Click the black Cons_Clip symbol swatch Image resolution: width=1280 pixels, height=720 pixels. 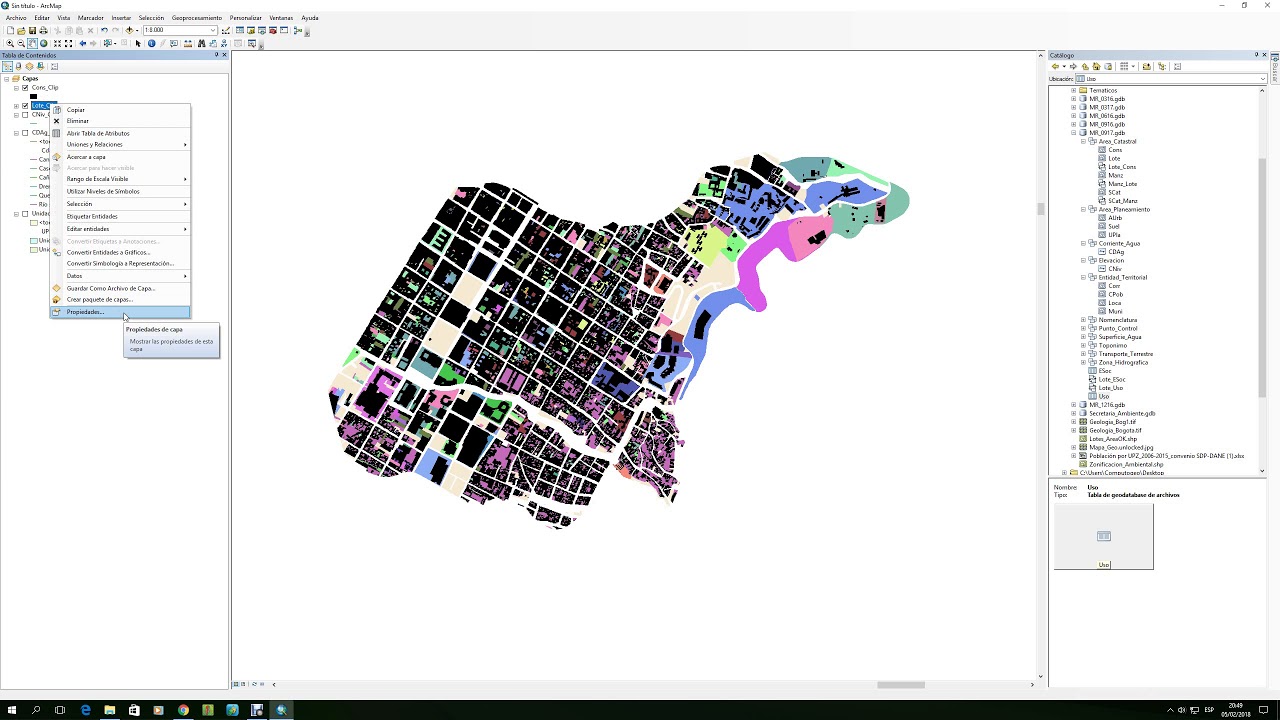pyautogui.click(x=33, y=97)
